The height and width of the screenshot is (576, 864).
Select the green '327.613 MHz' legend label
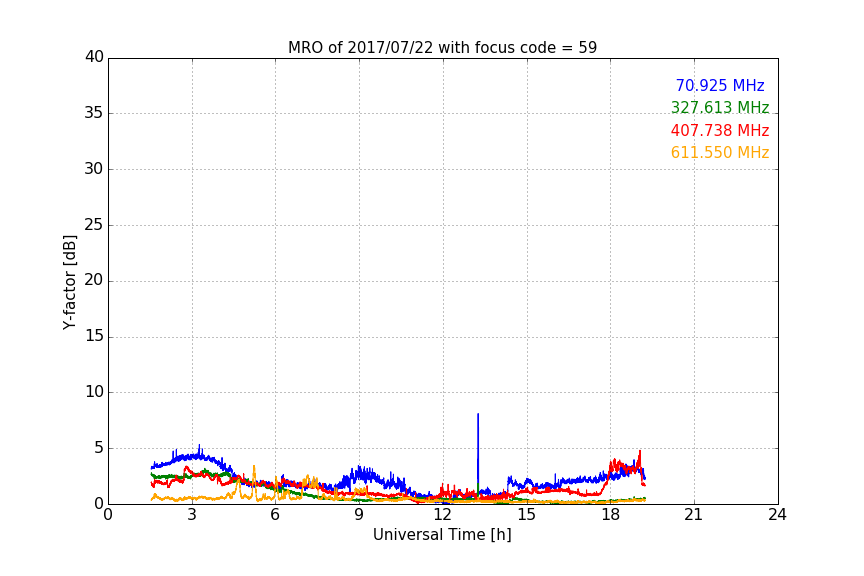click(720, 107)
